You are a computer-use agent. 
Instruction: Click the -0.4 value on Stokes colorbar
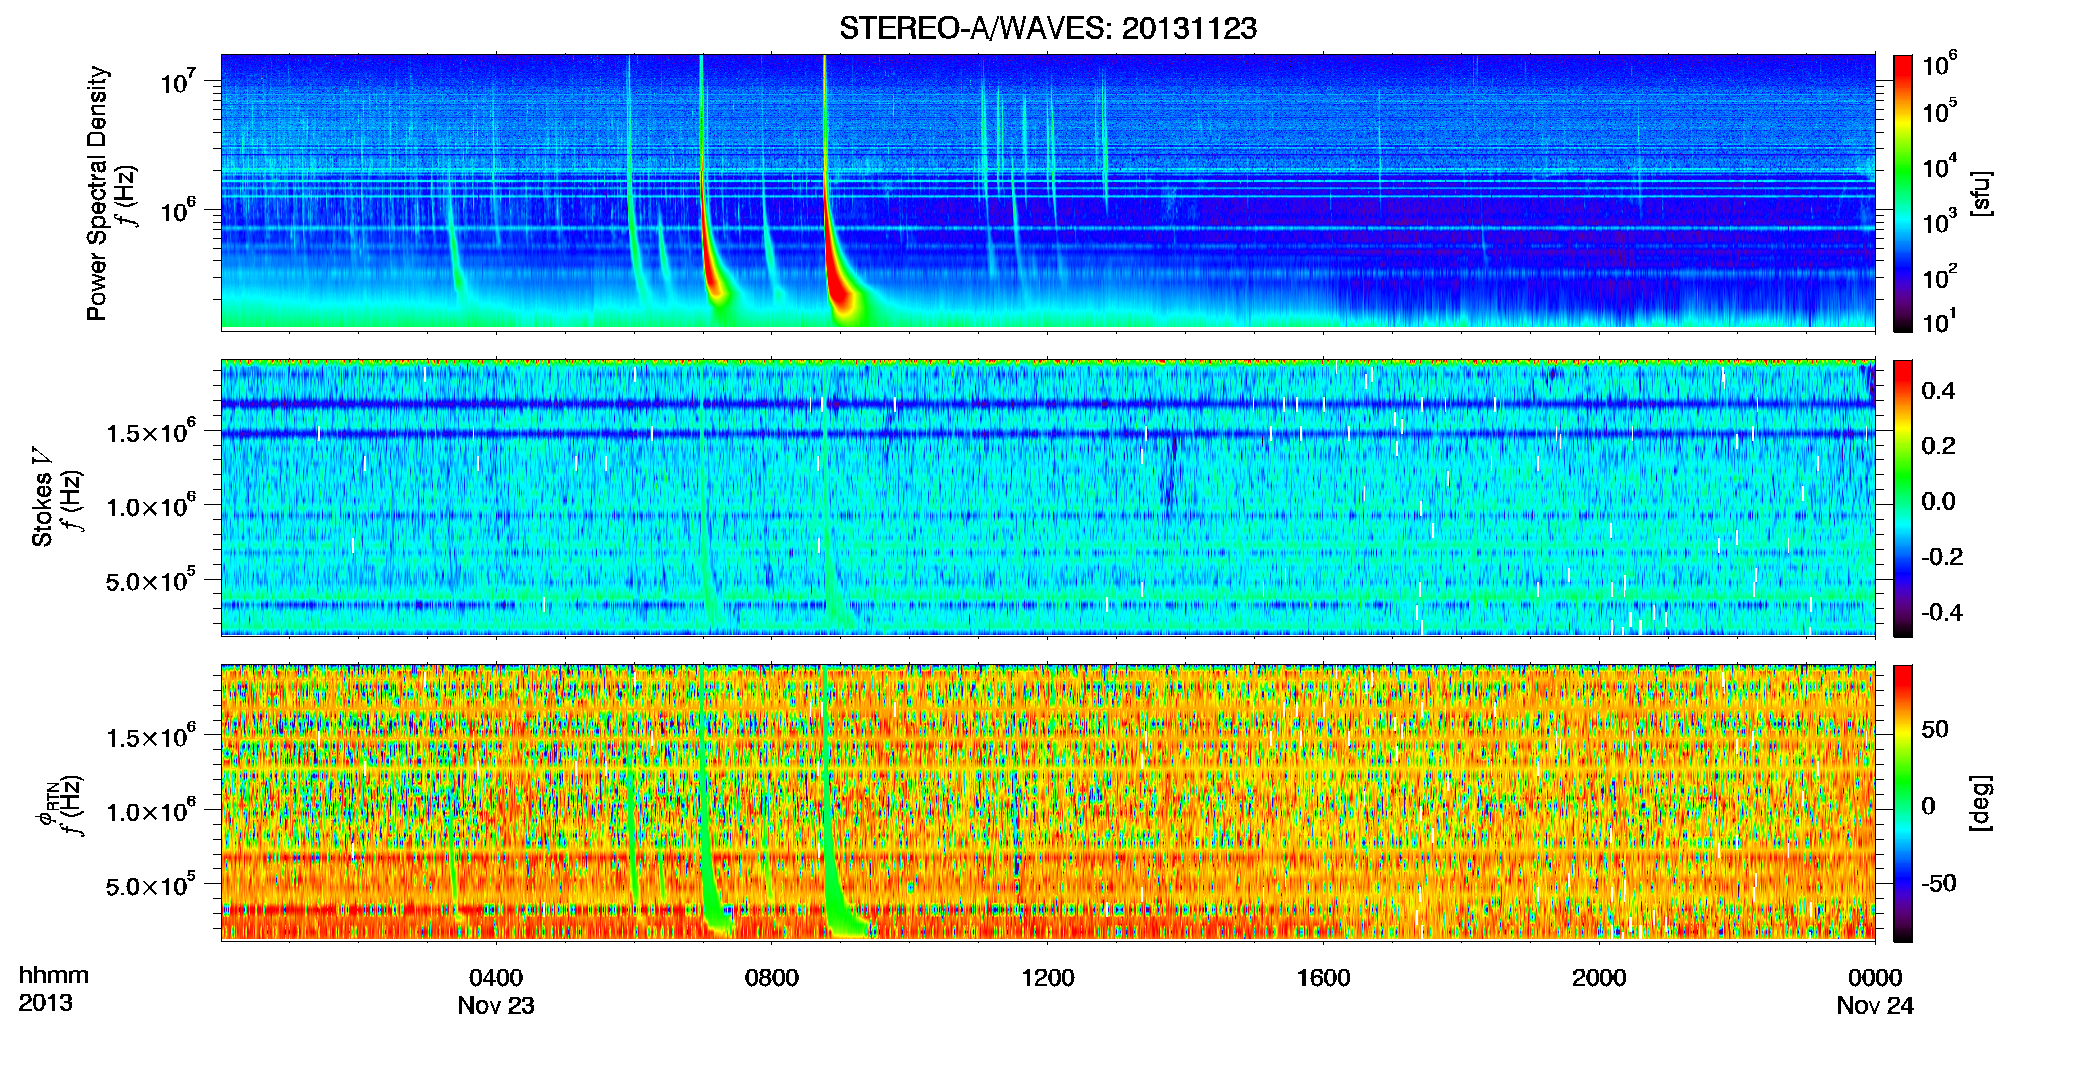point(1942,612)
